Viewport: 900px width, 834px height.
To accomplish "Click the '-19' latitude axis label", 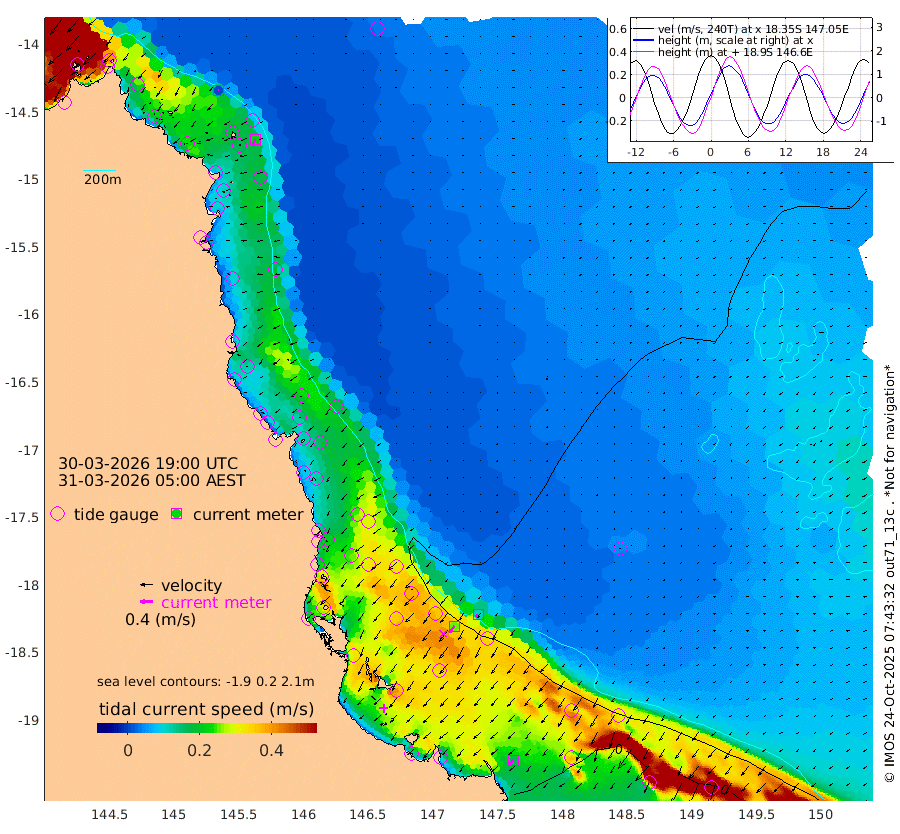I will click(28, 720).
